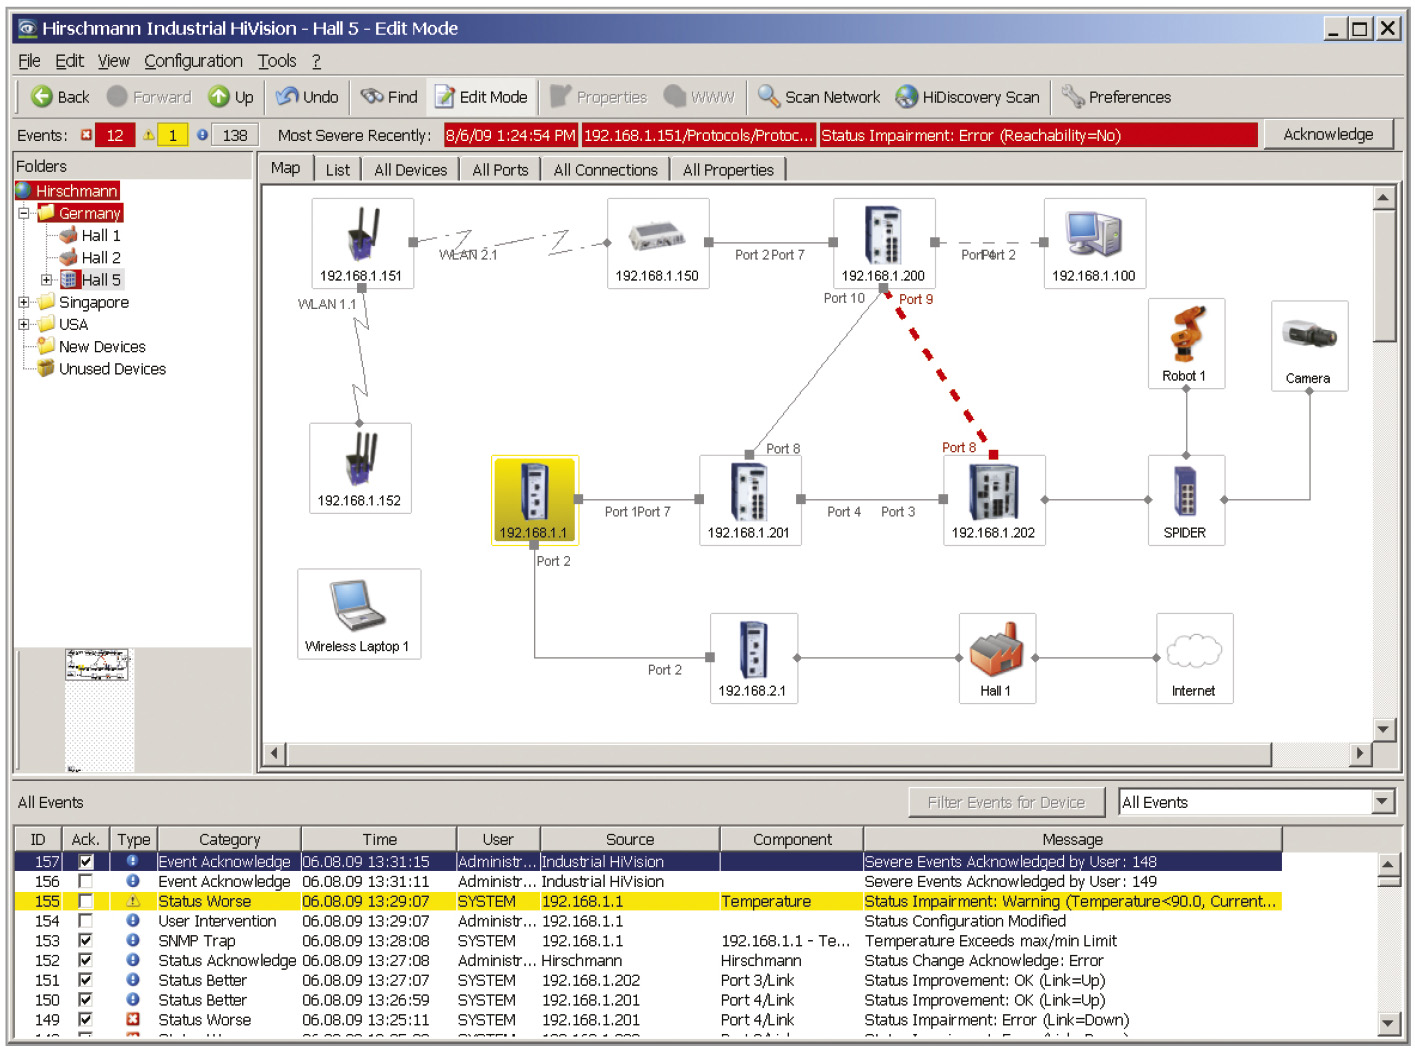Toggle acknowledge box for event 151
Viewport: 1415px width, 1050px height.
click(86, 981)
